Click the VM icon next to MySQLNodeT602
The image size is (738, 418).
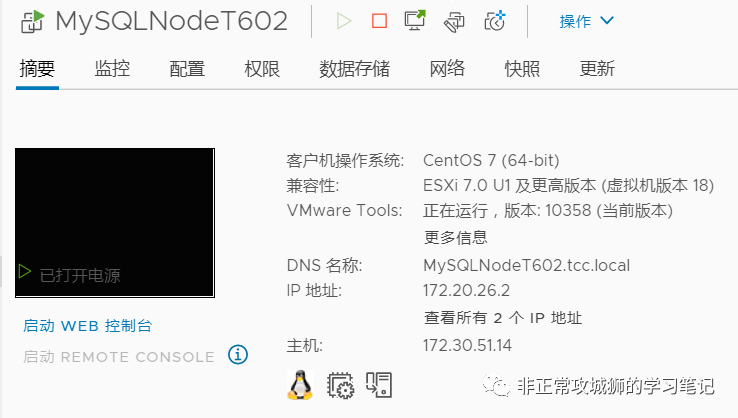pos(32,22)
